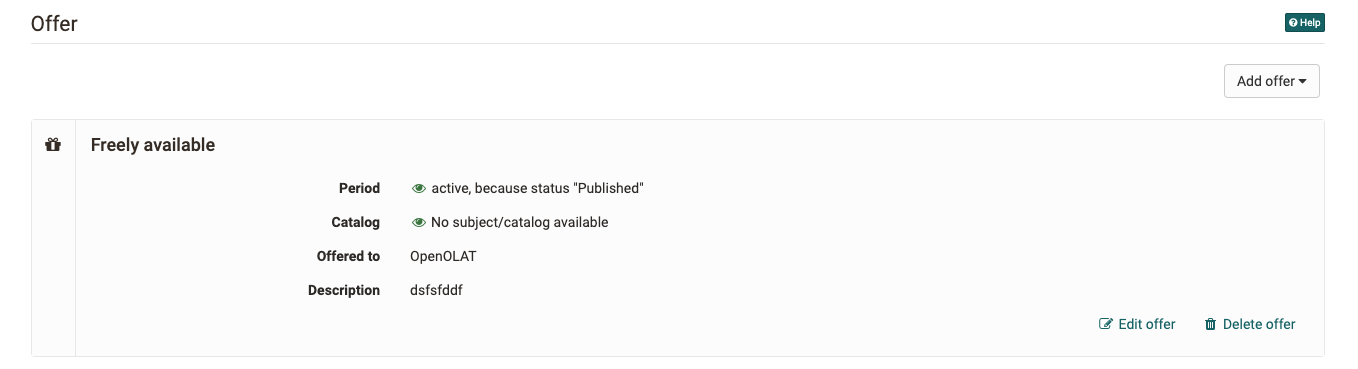Click the Offered to label
This screenshot has width=1358, height=369.
[x=349, y=256]
